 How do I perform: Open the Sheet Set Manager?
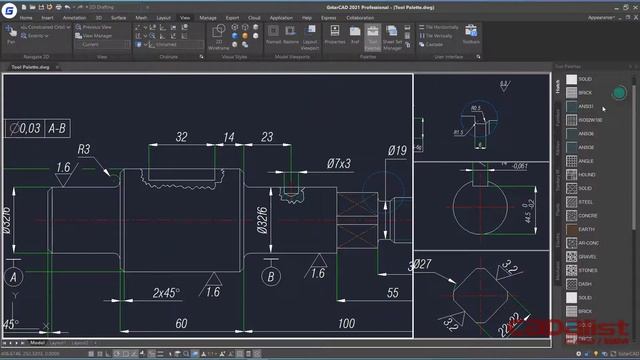[x=392, y=37]
